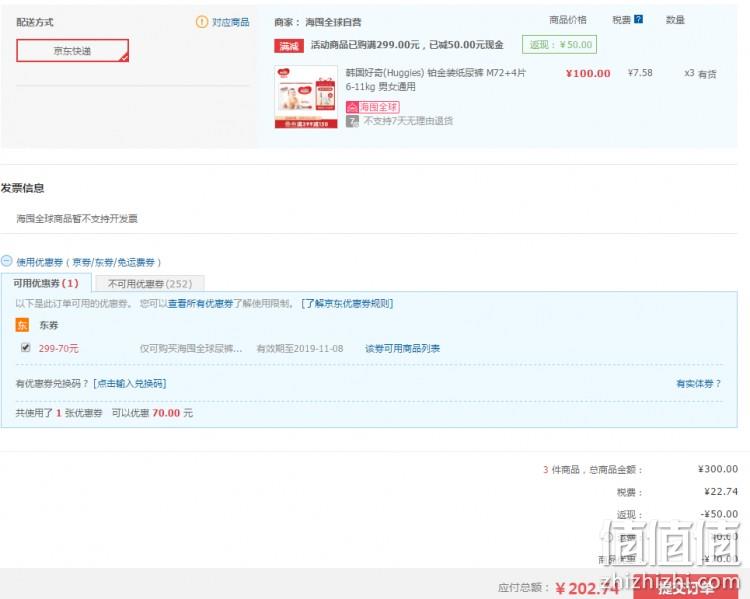Click the 海囤全球 tag icon
Screen dimensions: 750x599
[373, 107]
